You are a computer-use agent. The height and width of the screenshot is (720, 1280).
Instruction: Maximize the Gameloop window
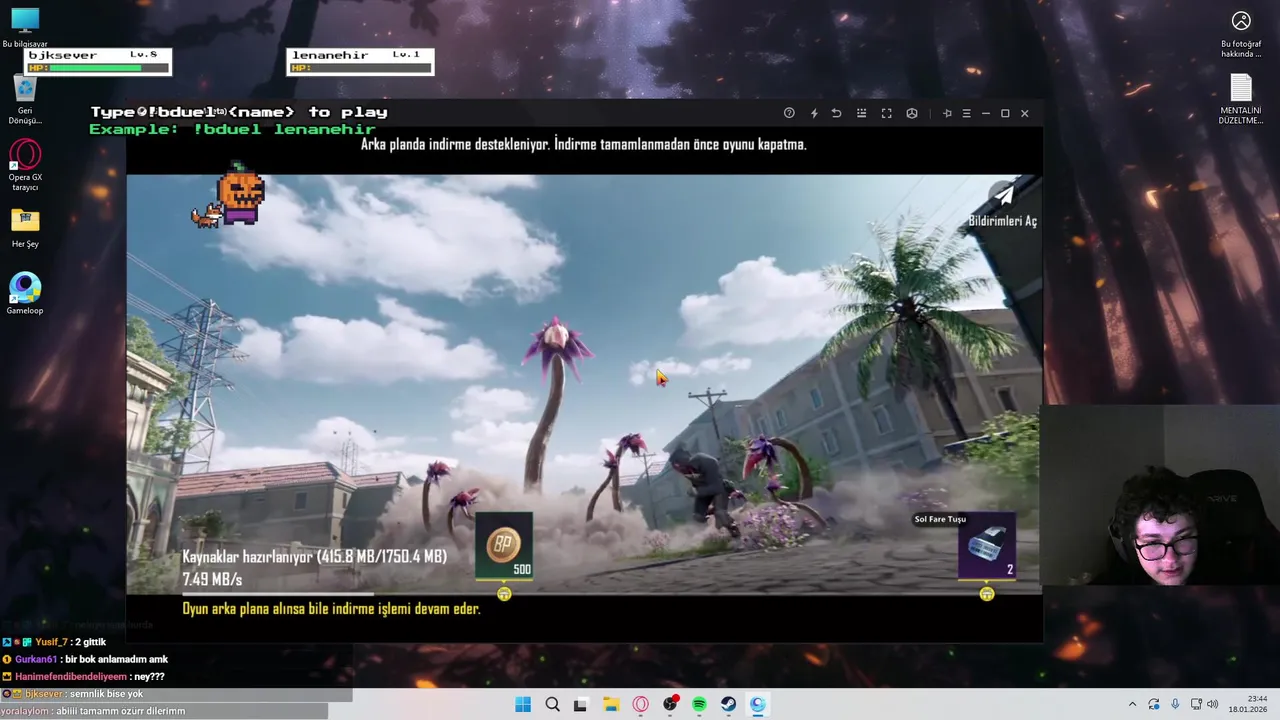pyautogui.click(x=1005, y=114)
